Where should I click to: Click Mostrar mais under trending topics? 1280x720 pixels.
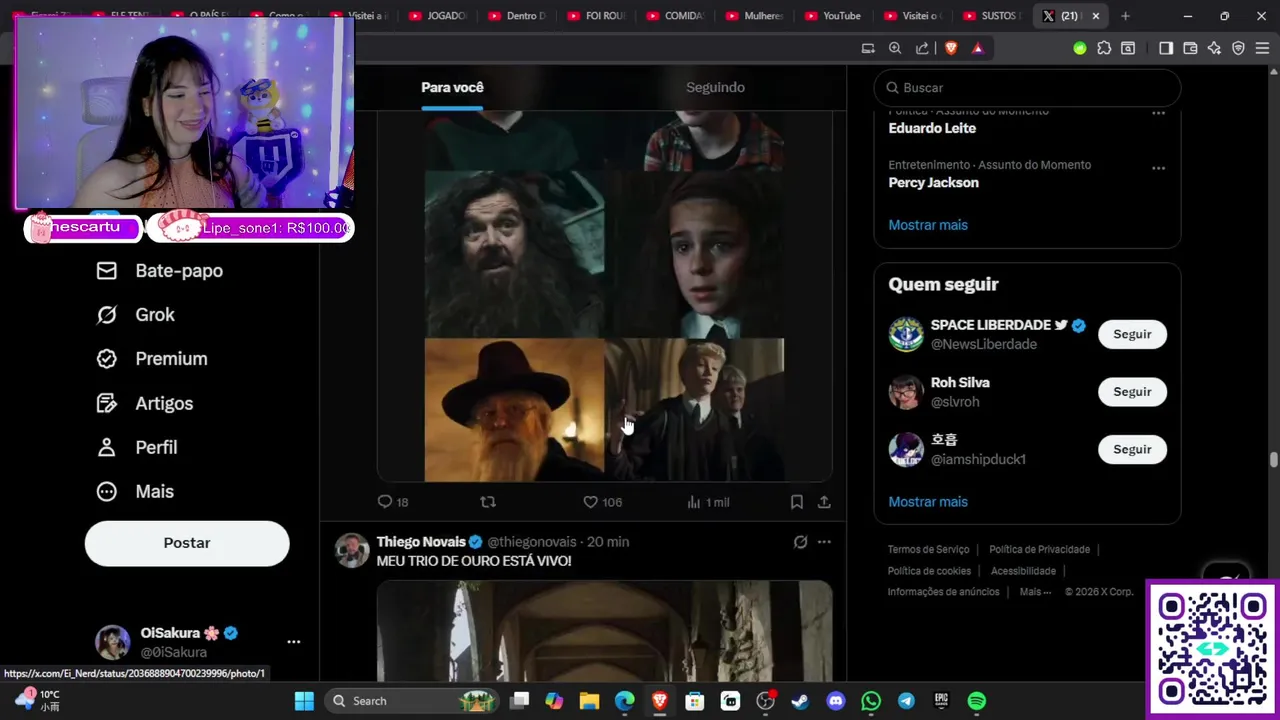pyautogui.click(x=928, y=225)
